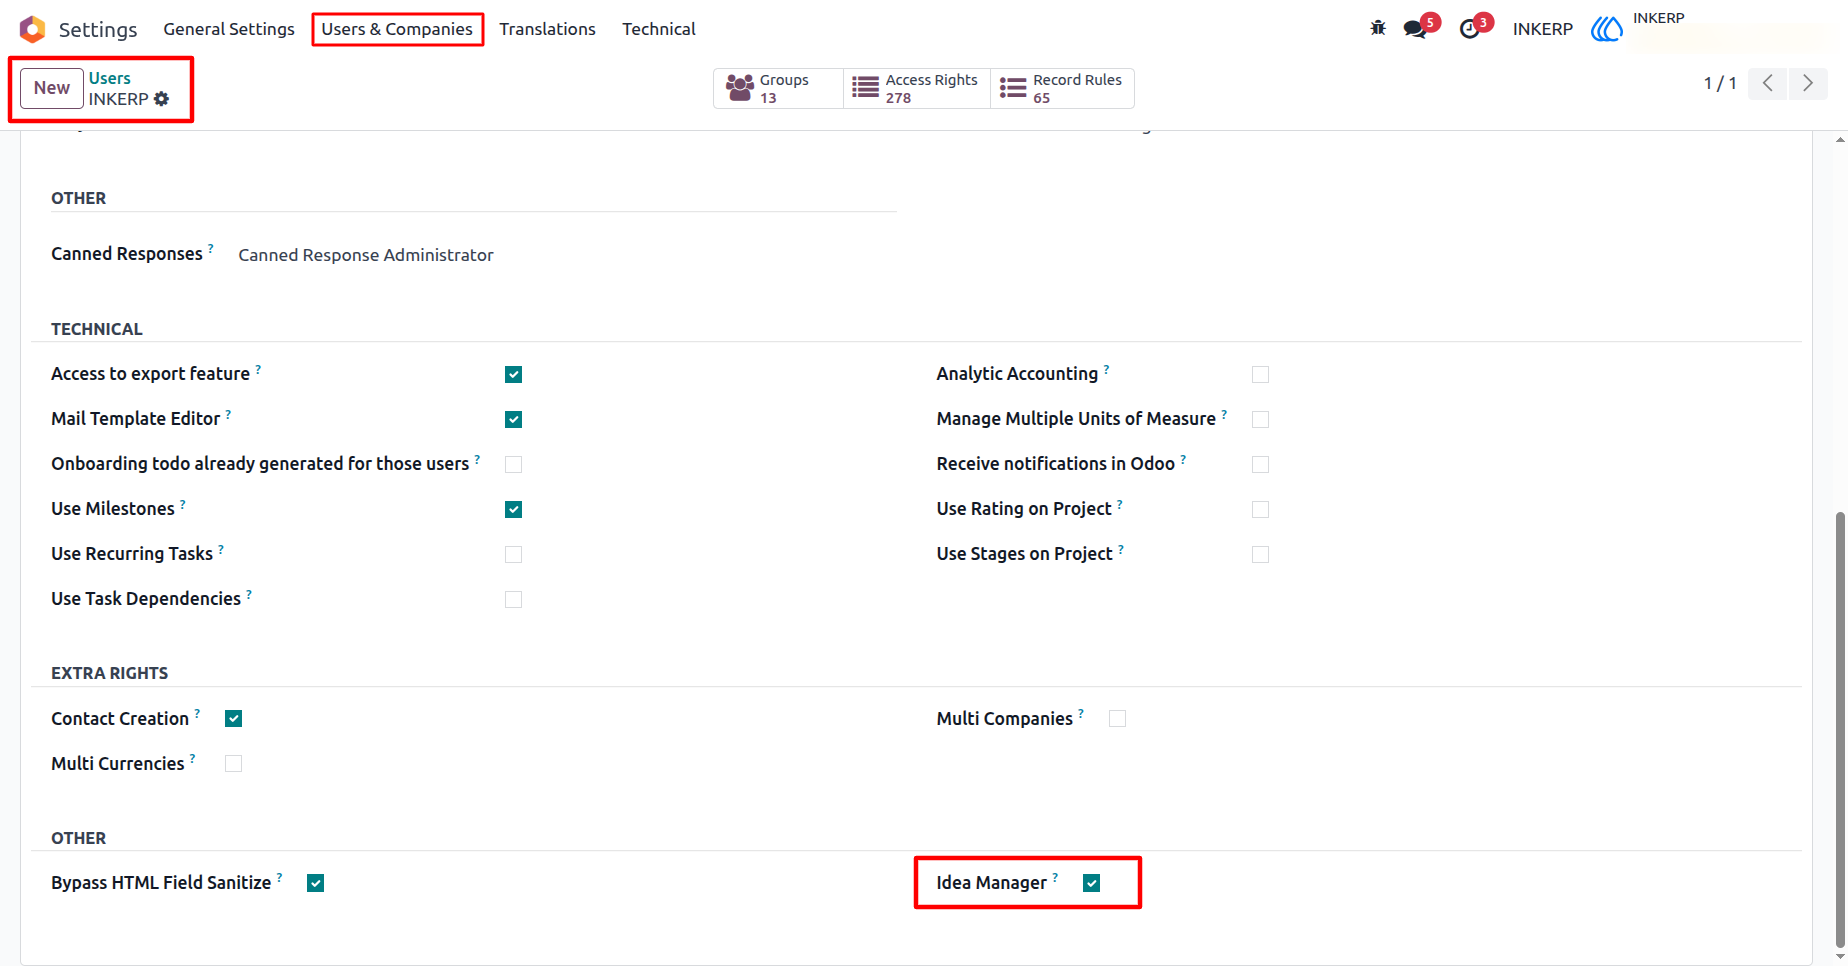
Task: Enable Use Stages on Project checkbox
Action: pyautogui.click(x=1260, y=554)
